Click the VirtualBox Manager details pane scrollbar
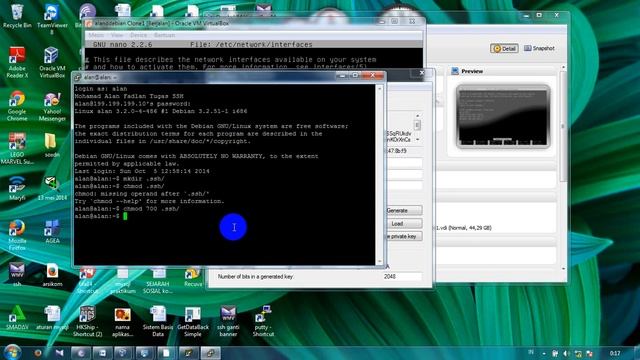This screenshot has height=360, width=640. click(564, 168)
